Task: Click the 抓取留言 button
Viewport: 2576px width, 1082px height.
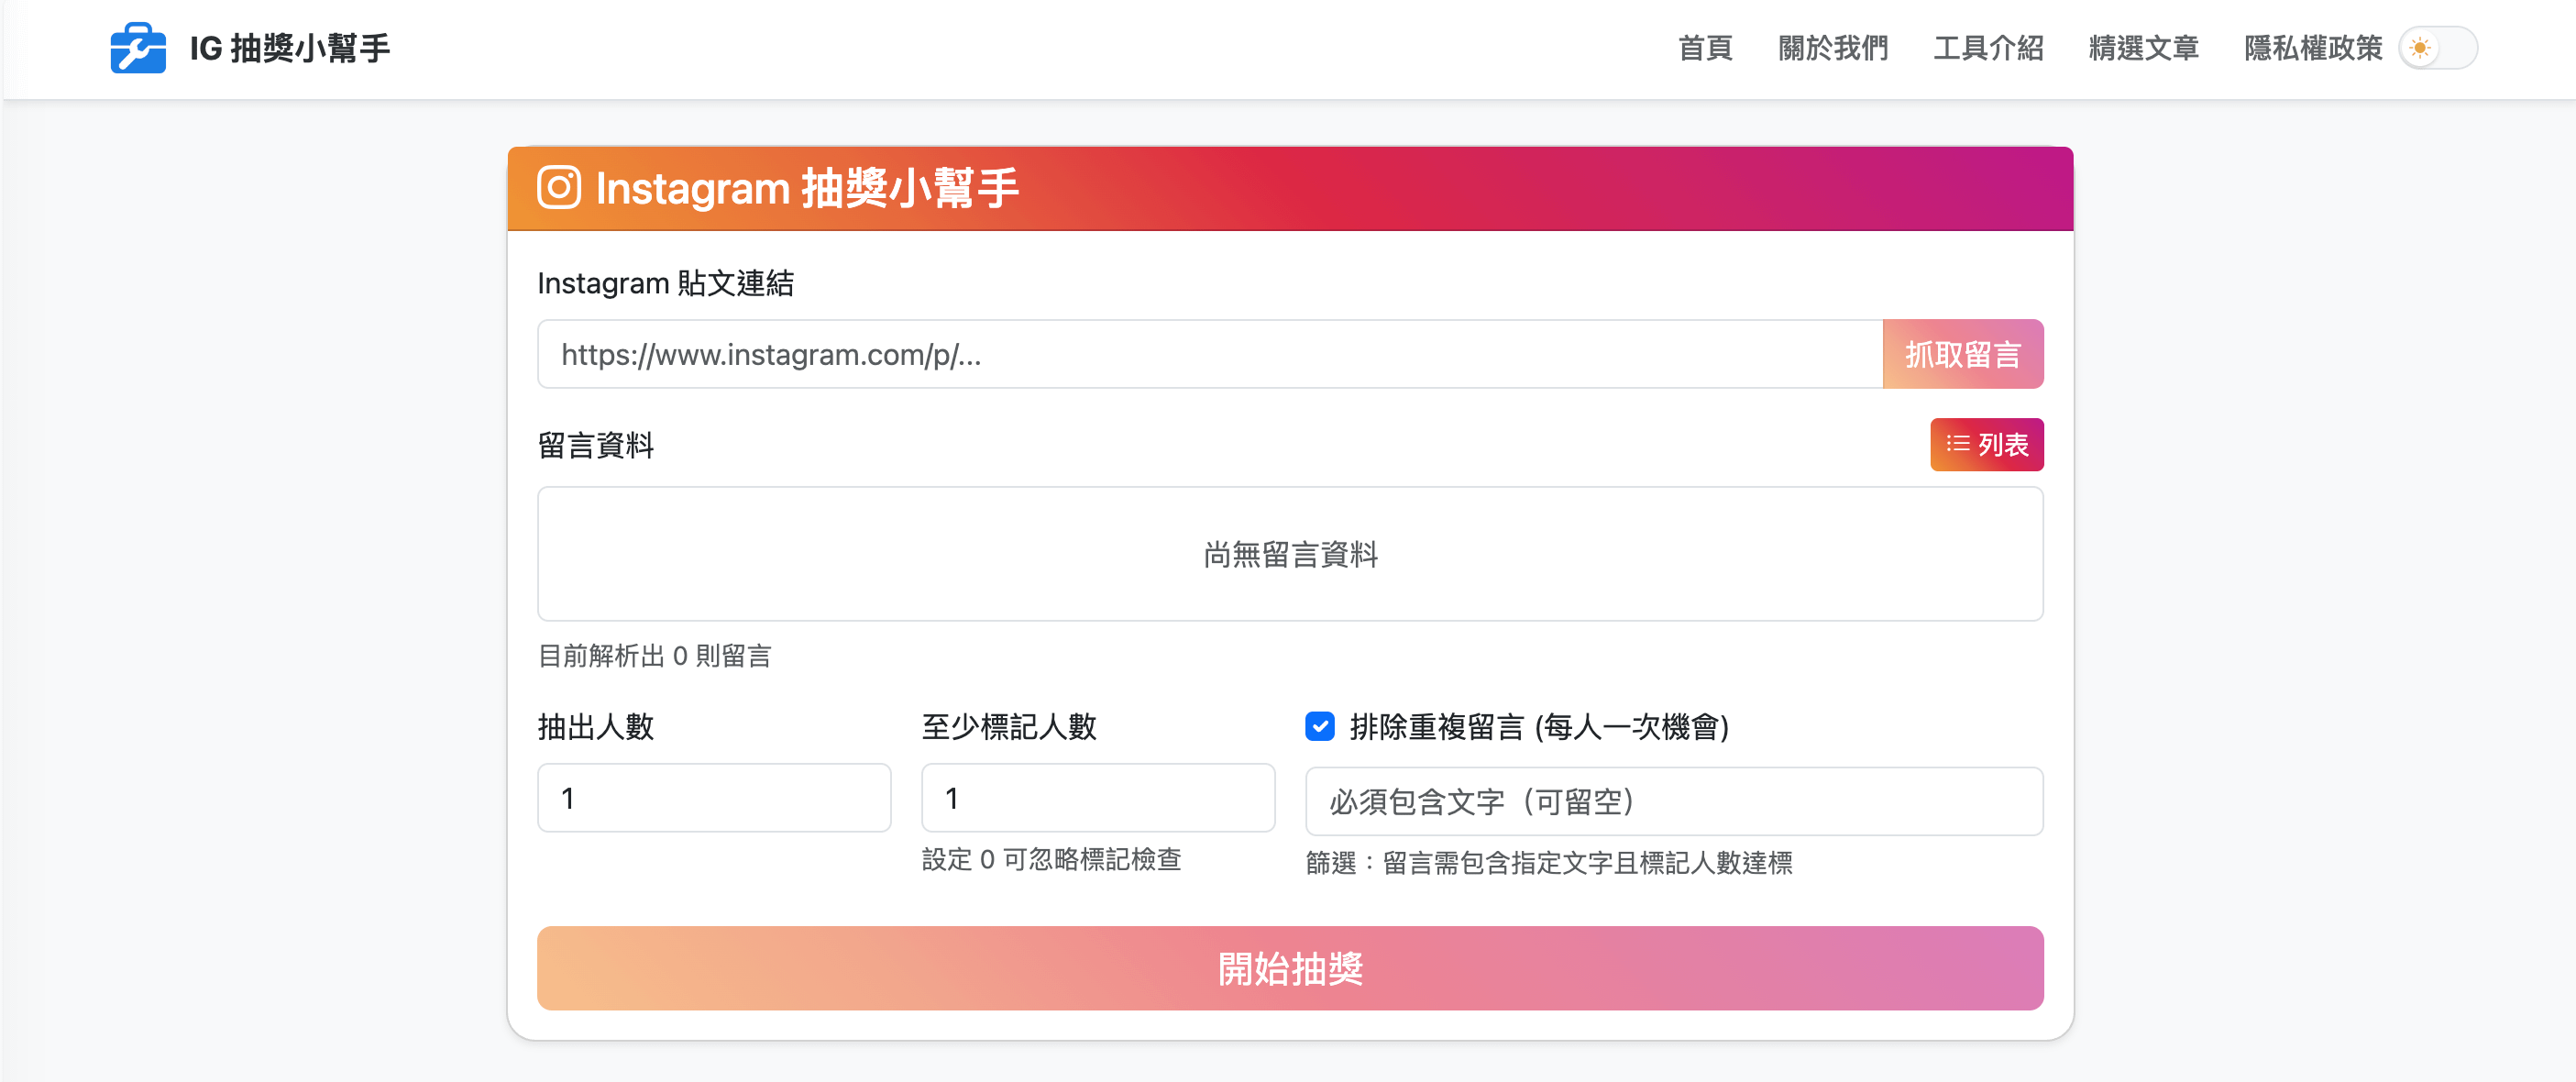Action: pyautogui.click(x=1963, y=354)
